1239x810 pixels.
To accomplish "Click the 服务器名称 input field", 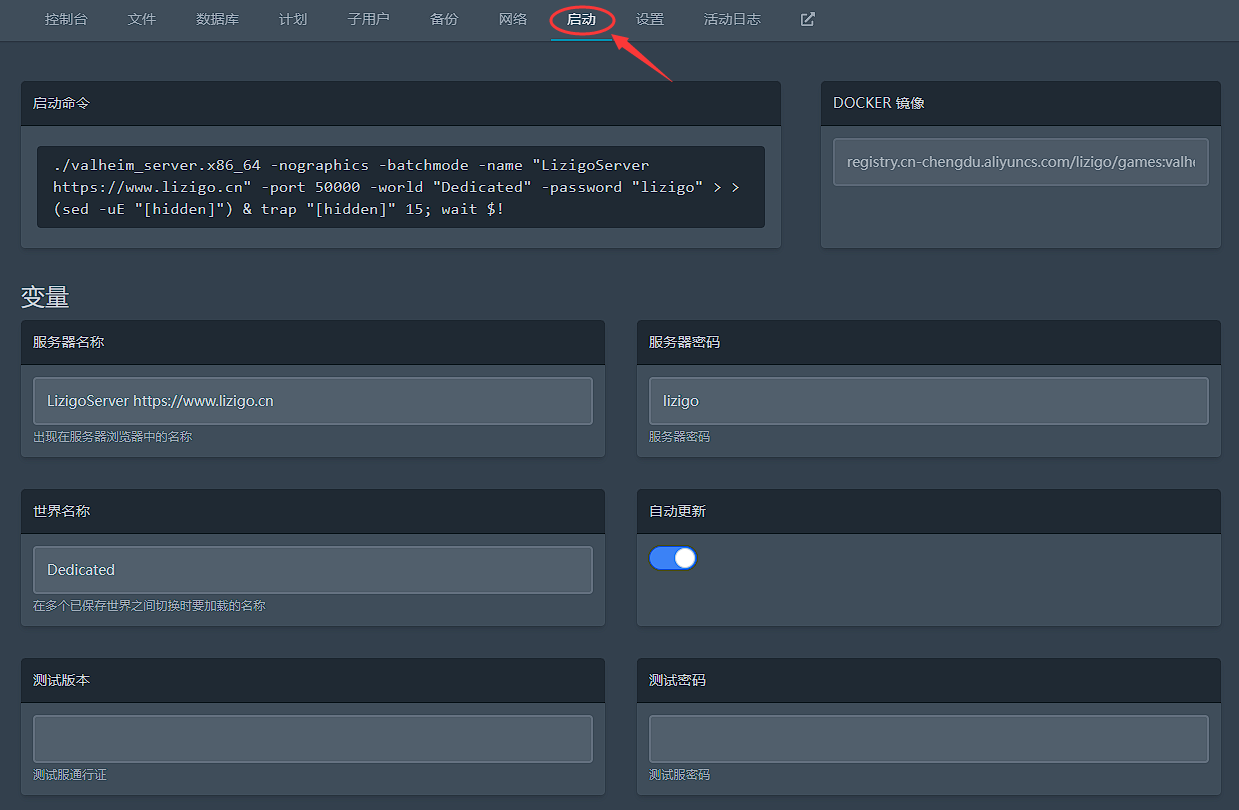I will pyautogui.click(x=313, y=401).
